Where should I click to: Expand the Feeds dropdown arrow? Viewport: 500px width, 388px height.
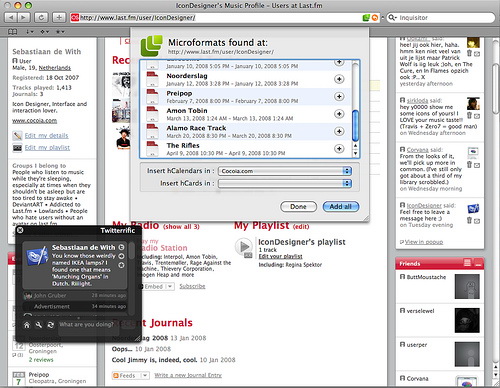point(145,375)
